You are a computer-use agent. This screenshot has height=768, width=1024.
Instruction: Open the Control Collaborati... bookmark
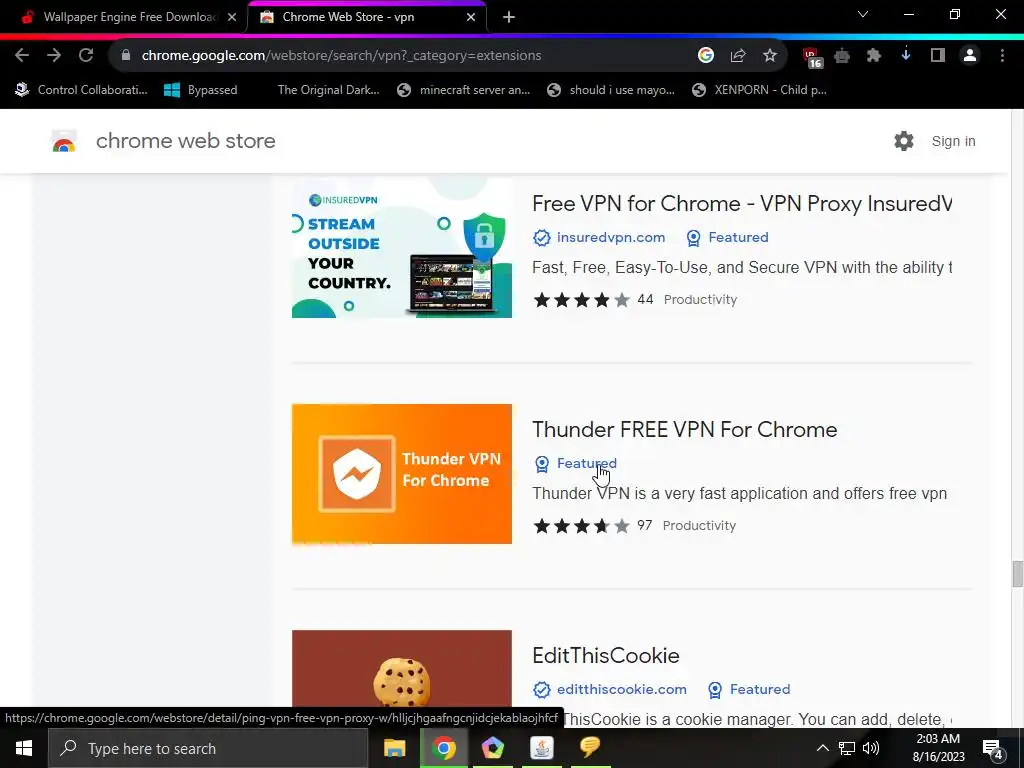coord(82,90)
